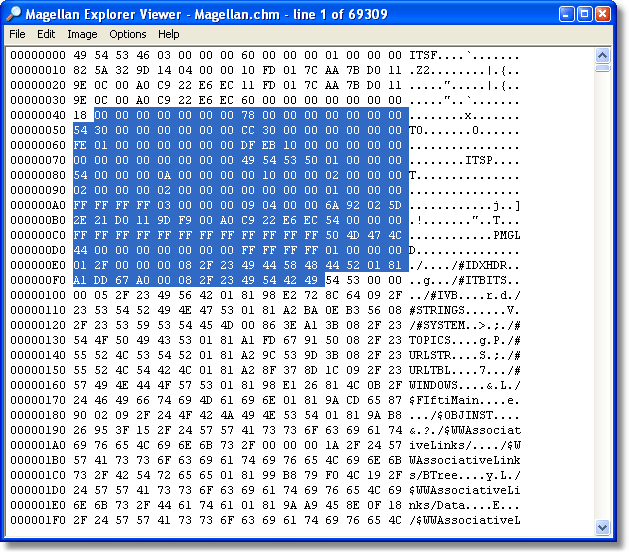Click ASCII text '#IDXHDR' in row 000000E0
Viewport: 629px width, 554px height.
pos(482,266)
